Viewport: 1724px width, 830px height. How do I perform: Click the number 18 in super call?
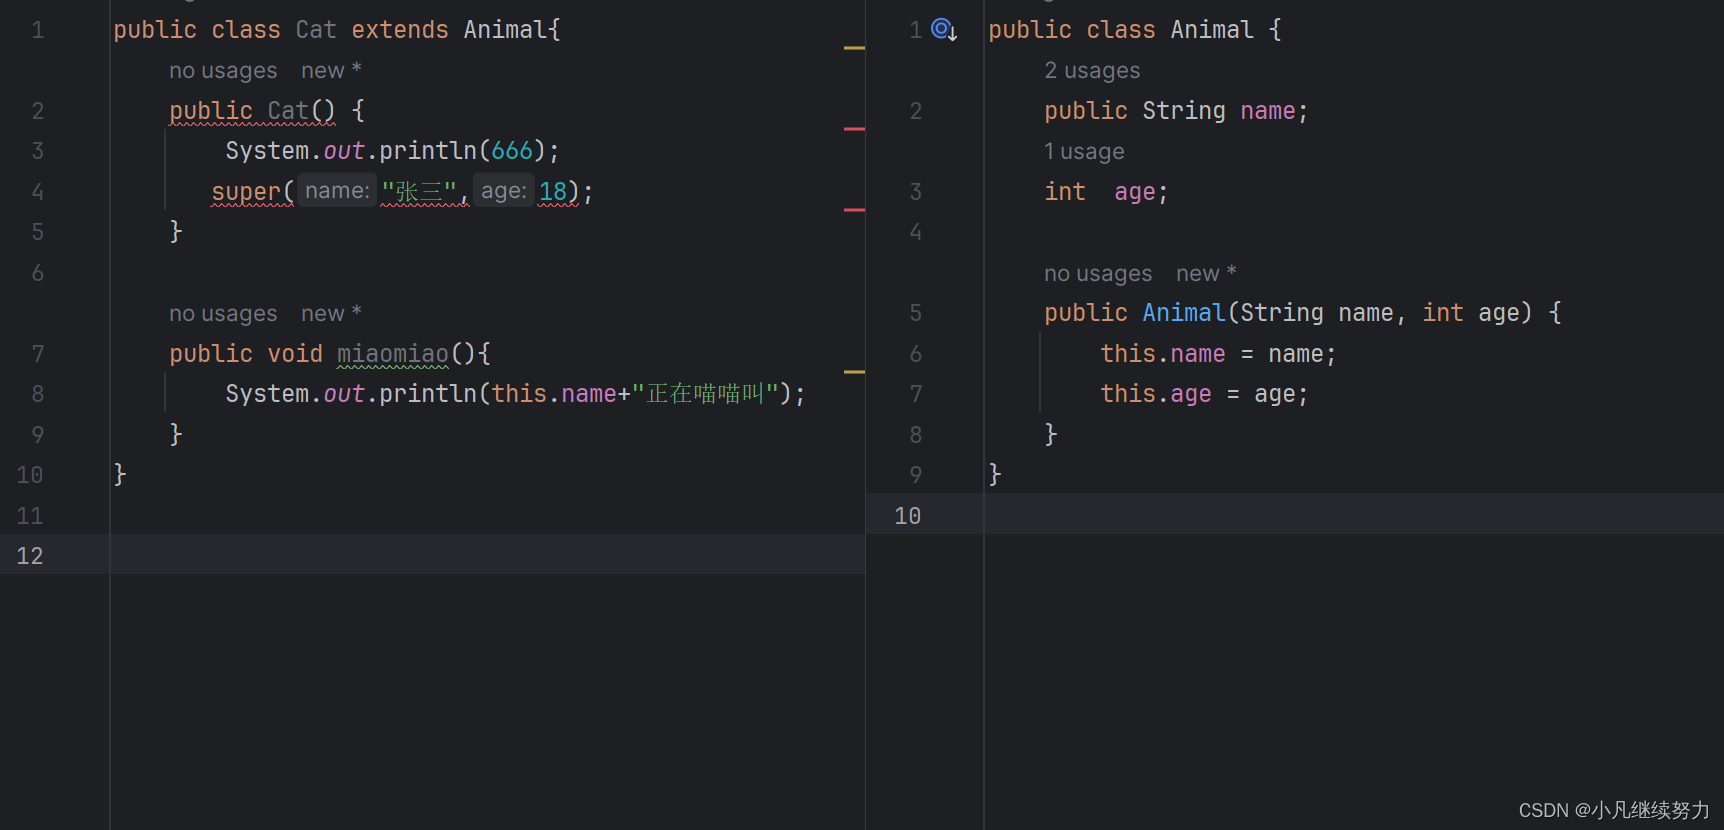[x=553, y=191]
